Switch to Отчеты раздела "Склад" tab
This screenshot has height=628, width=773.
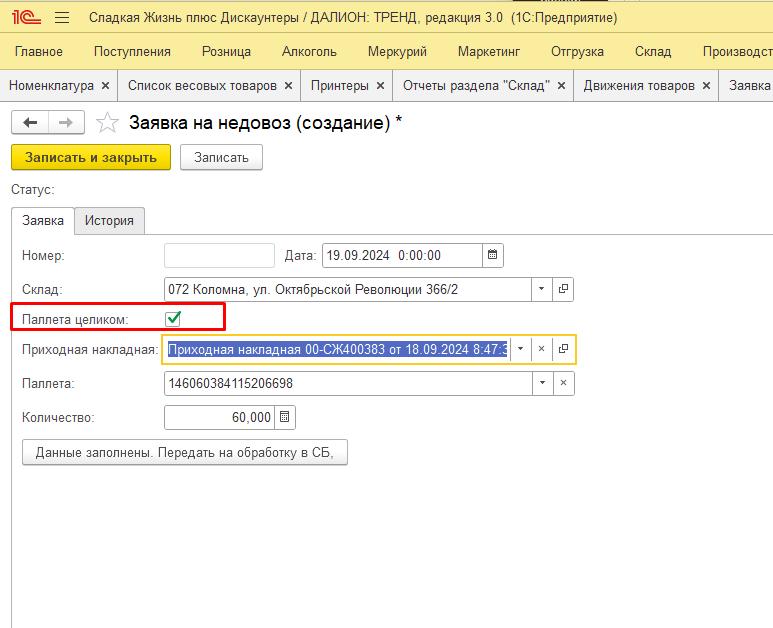476,86
